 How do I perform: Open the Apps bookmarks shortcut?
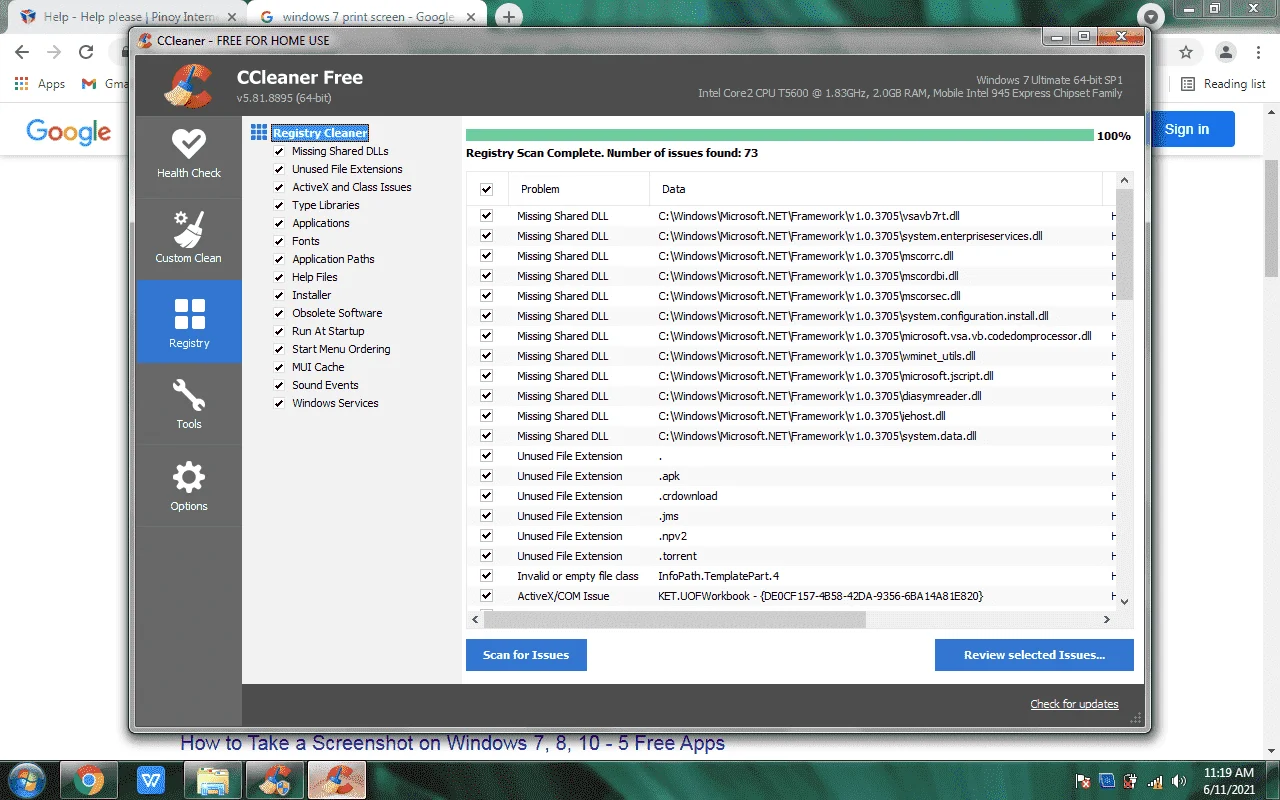pos(40,84)
